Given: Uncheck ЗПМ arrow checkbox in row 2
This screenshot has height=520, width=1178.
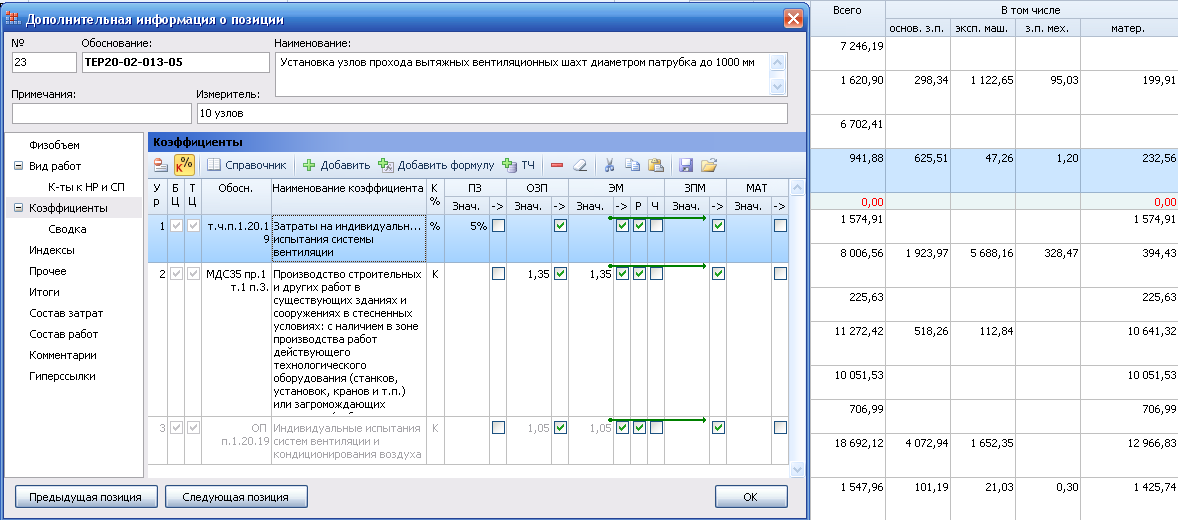Looking at the screenshot, I should [717, 274].
